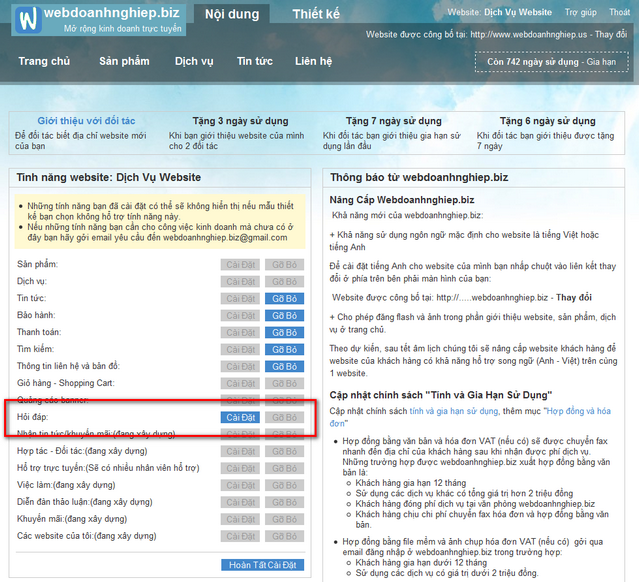Click Tính năng website panel title
Screen dimensions: 639x582
(109, 177)
